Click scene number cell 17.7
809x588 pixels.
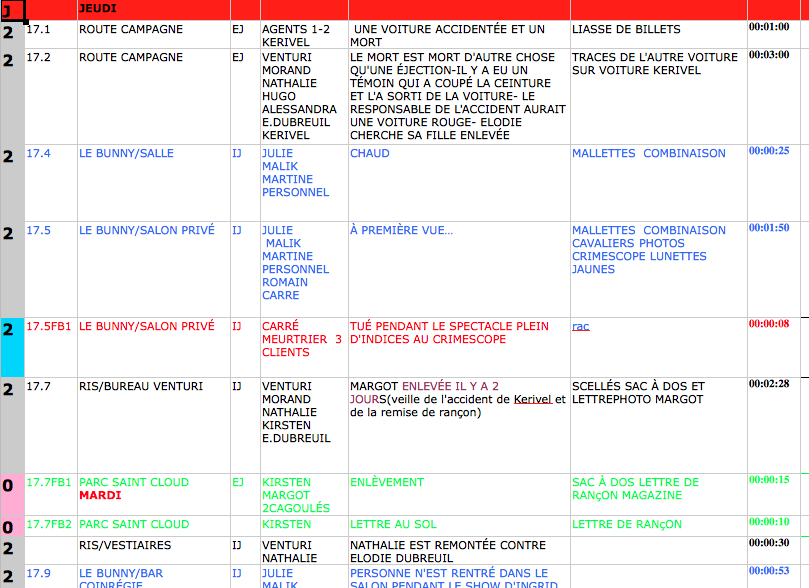[51, 425]
